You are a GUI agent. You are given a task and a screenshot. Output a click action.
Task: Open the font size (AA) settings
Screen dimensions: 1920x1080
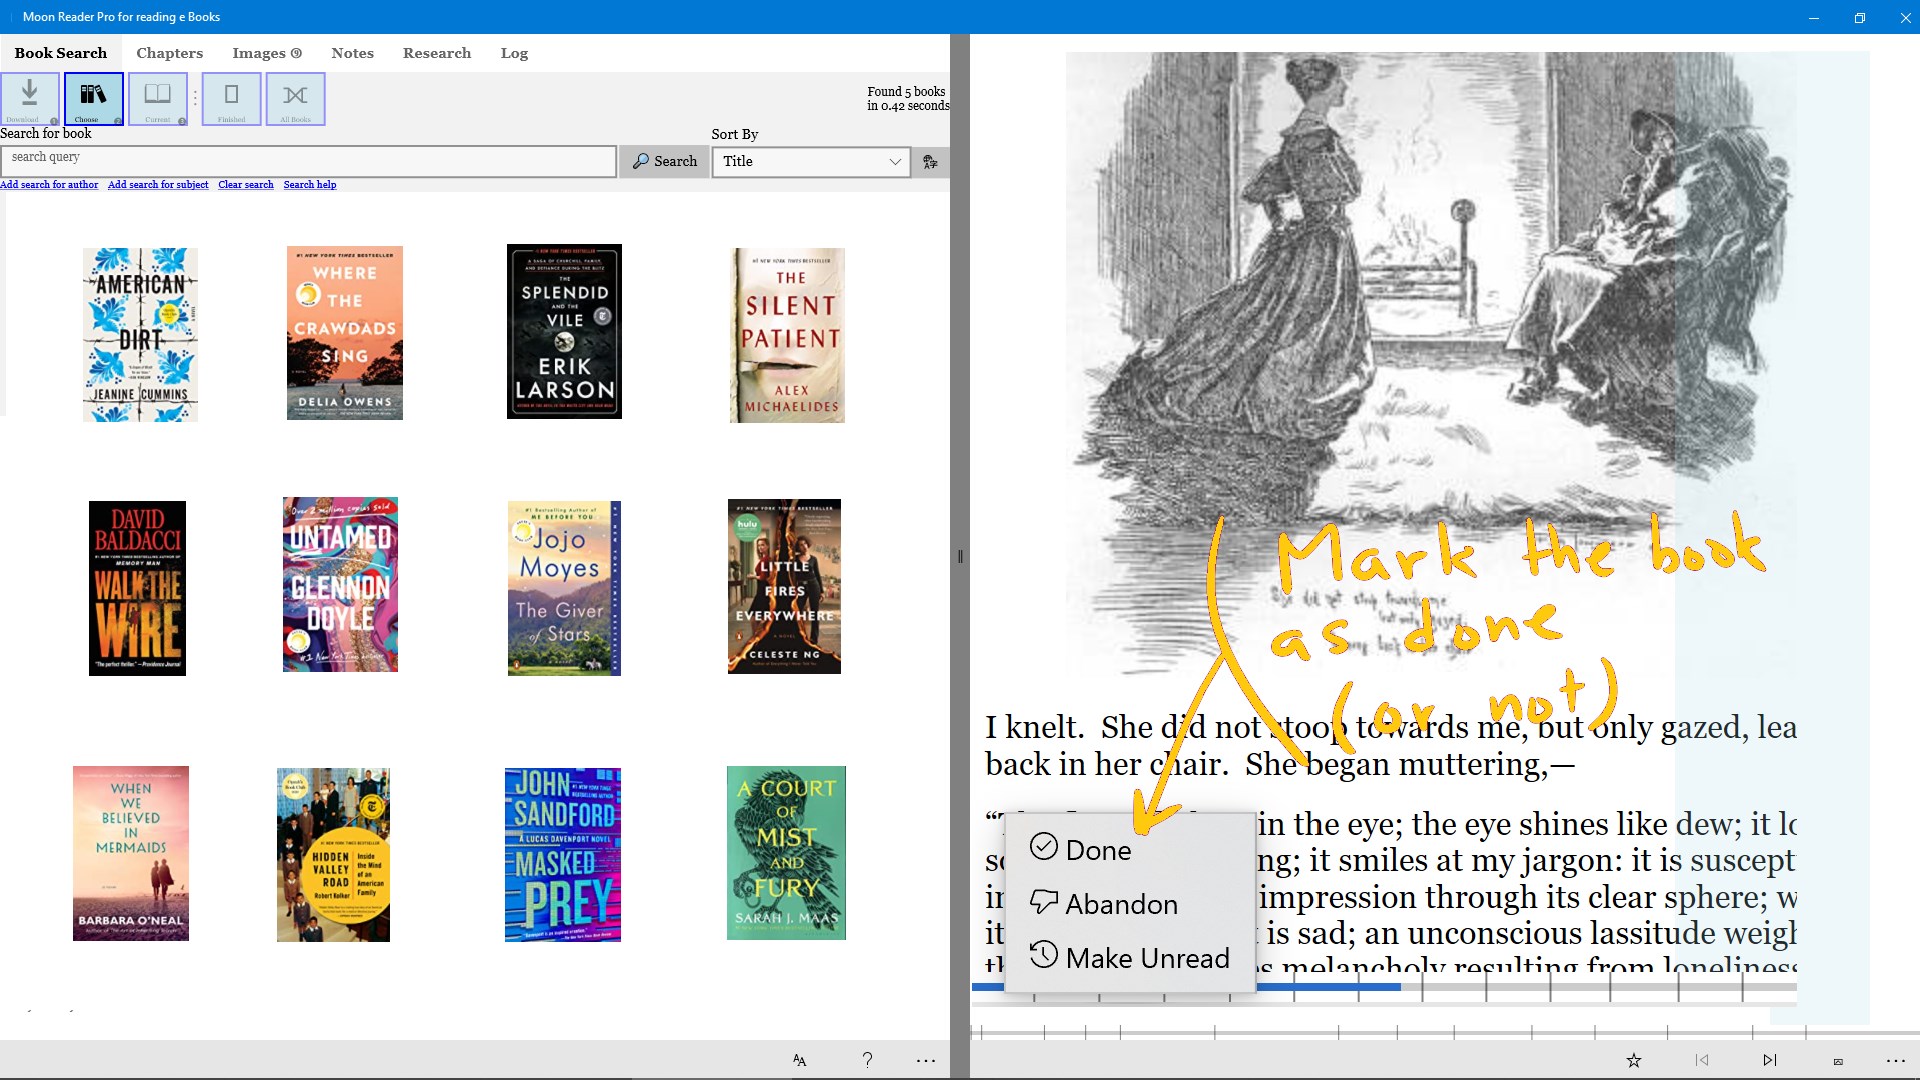[x=799, y=1060]
